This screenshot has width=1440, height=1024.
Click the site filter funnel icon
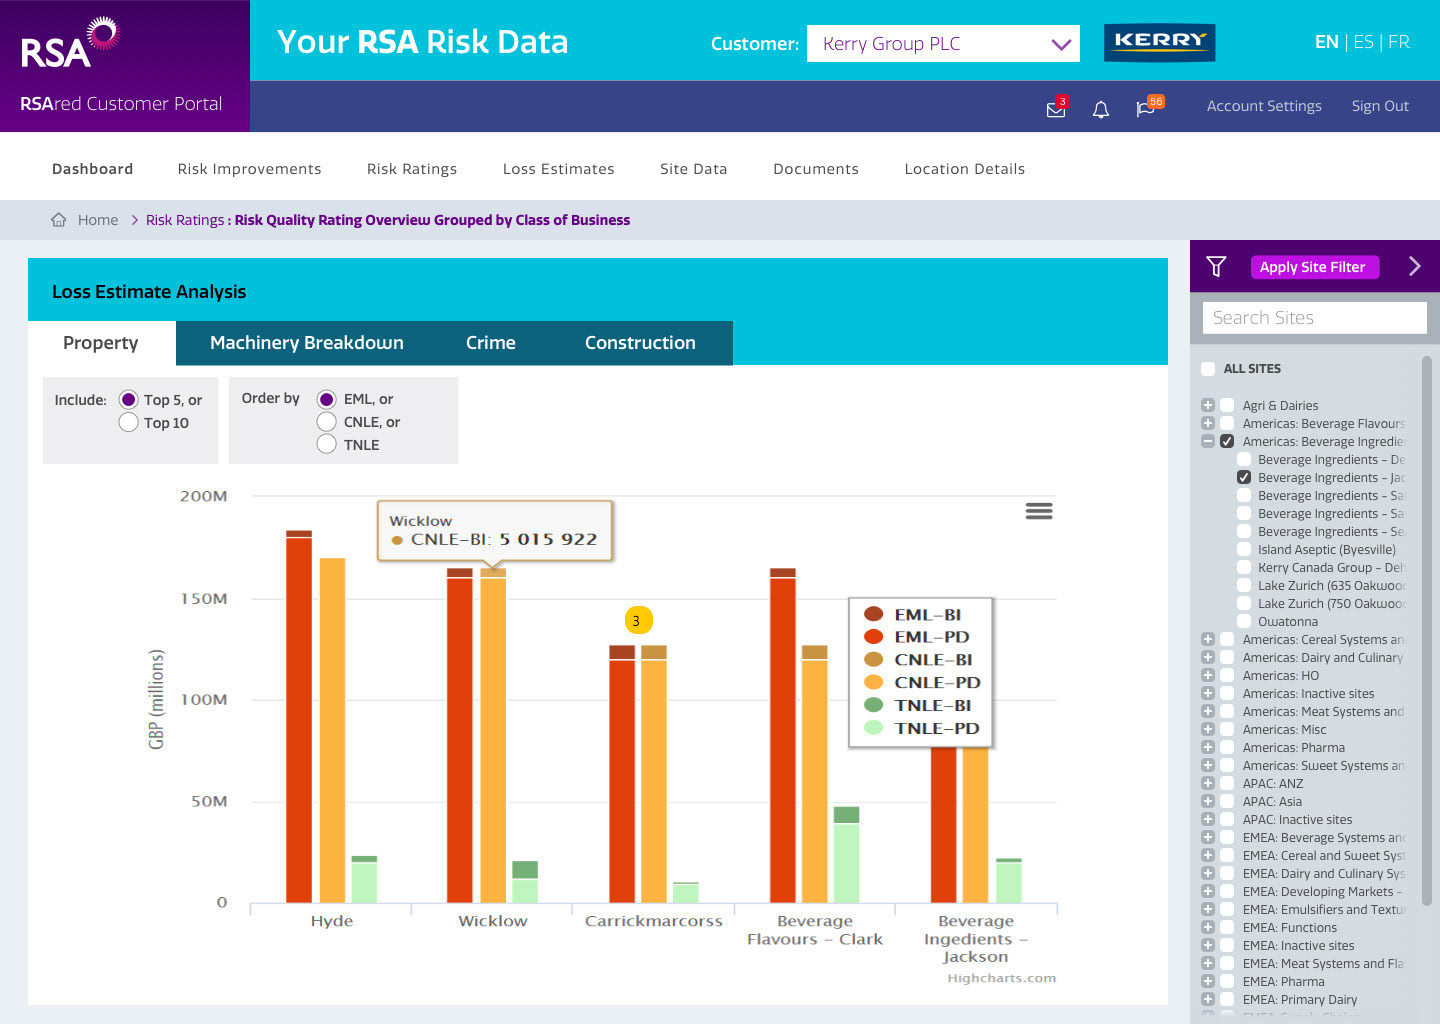[1216, 266]
